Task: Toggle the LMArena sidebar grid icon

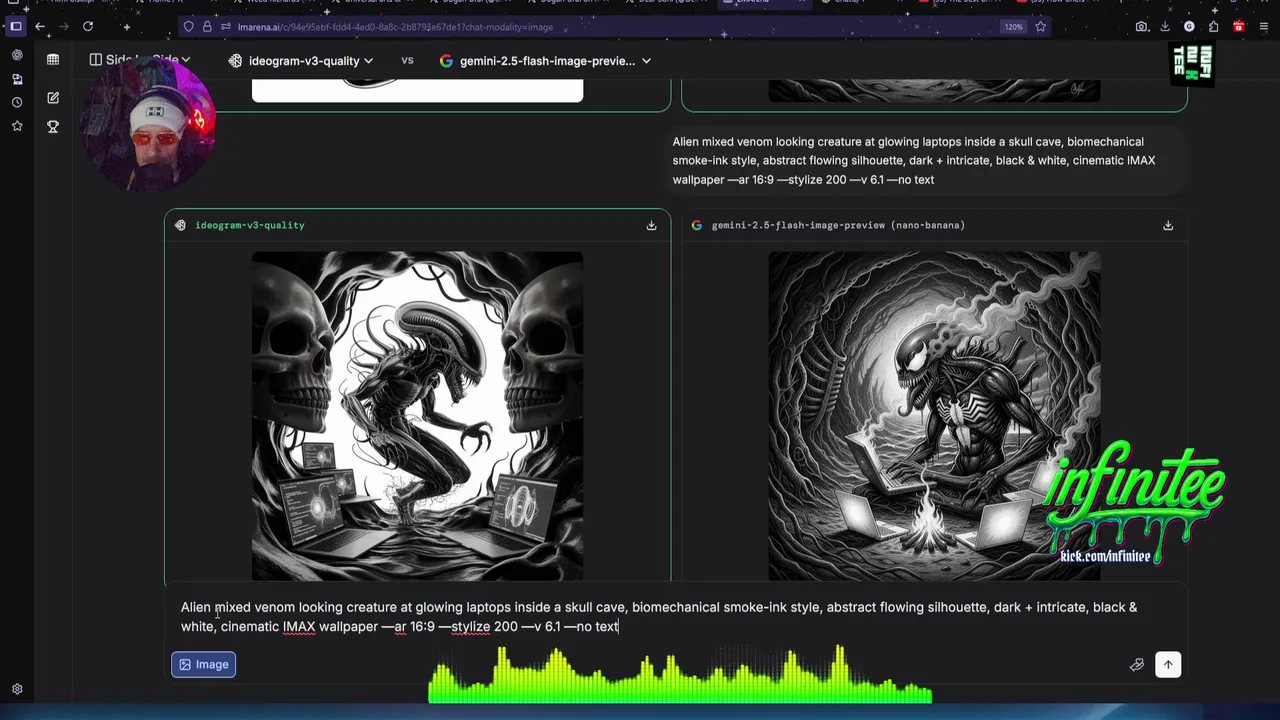Action: click(x=53, y=60)
